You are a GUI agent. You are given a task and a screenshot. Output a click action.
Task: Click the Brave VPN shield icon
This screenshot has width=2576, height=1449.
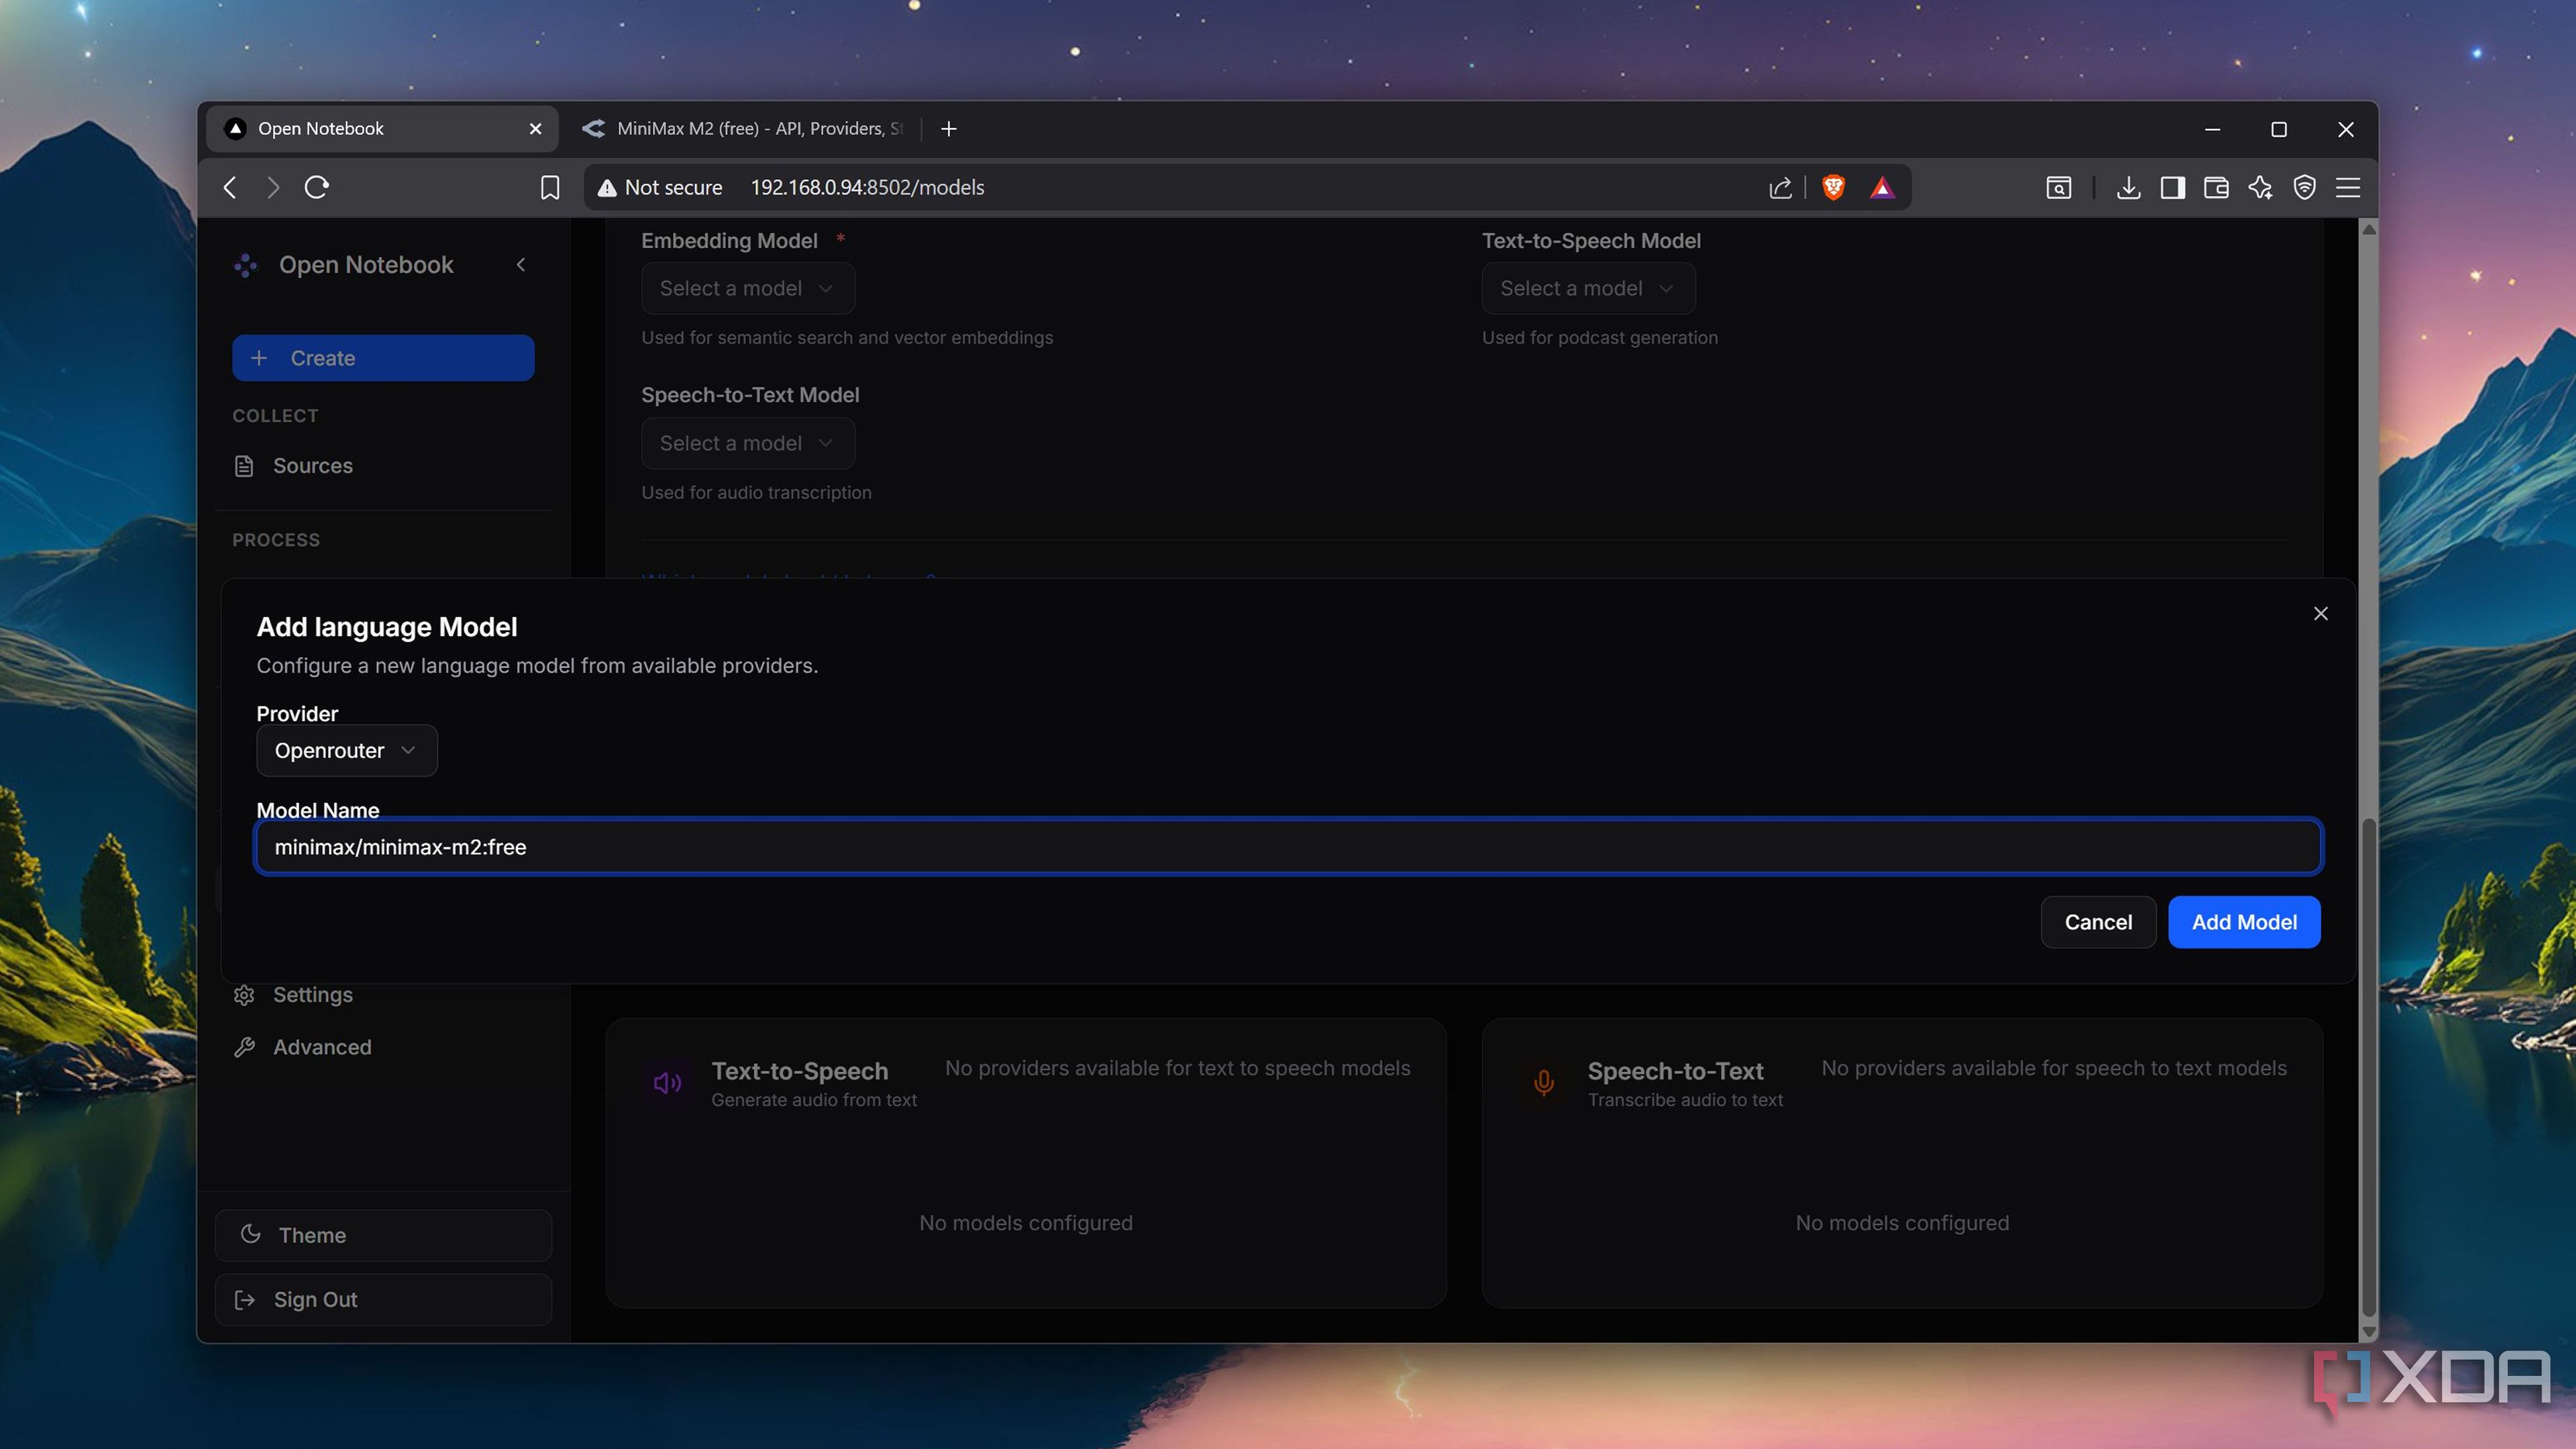point(2304,187)
